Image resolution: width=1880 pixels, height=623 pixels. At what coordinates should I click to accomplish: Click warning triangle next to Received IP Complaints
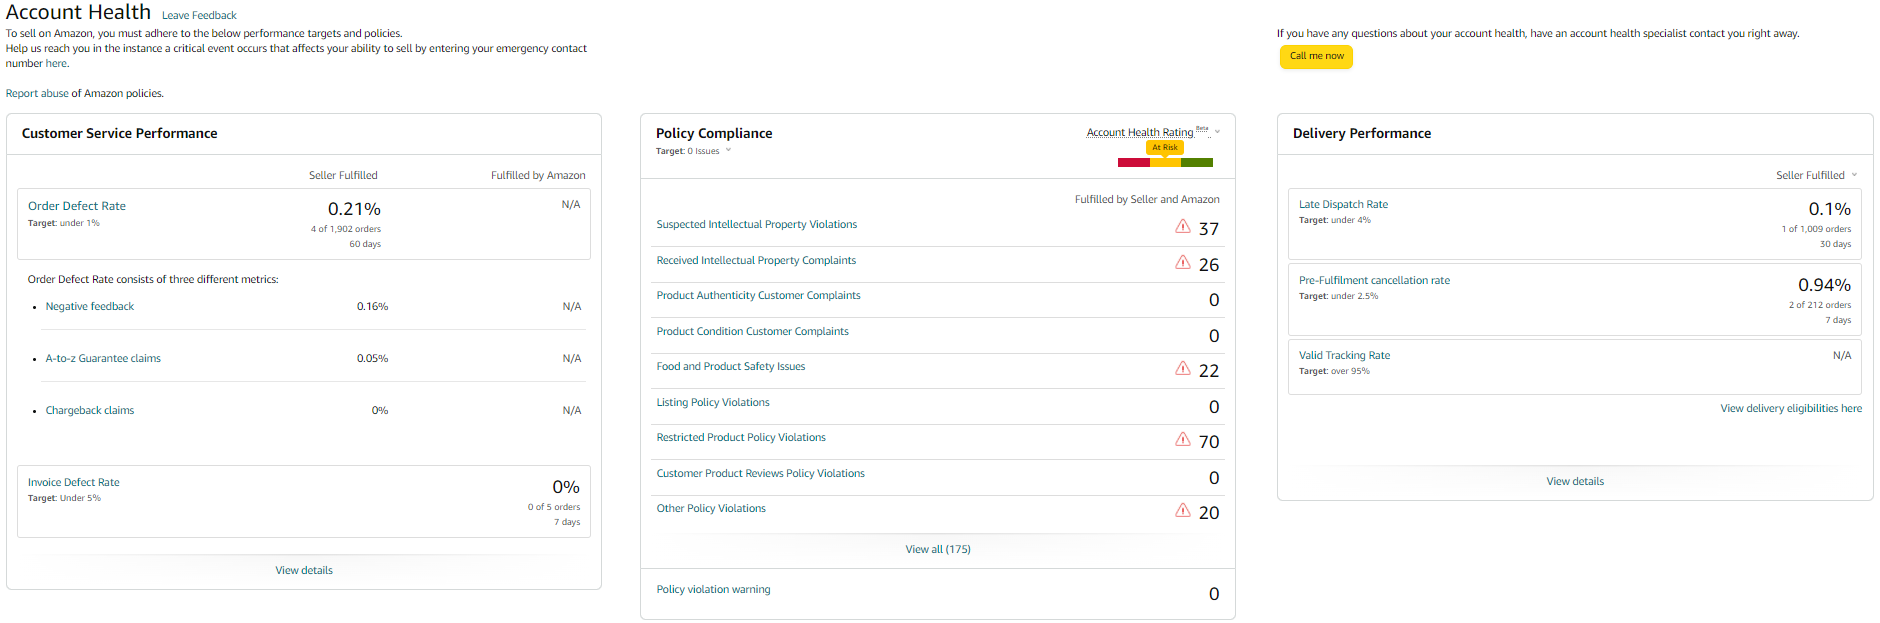1182,263
